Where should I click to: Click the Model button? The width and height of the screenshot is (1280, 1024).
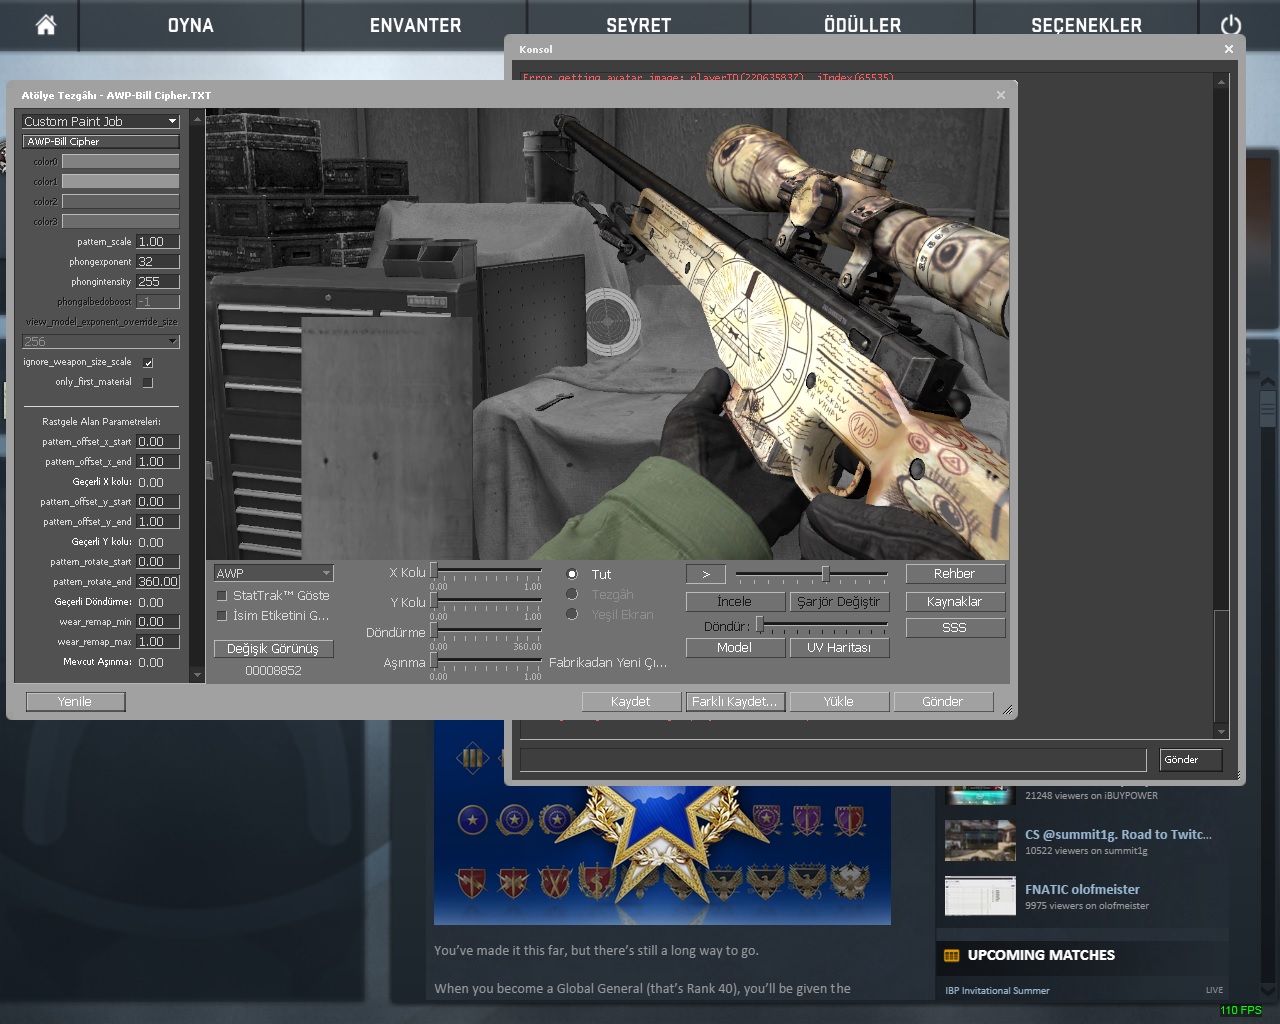(x=734, y=648)
